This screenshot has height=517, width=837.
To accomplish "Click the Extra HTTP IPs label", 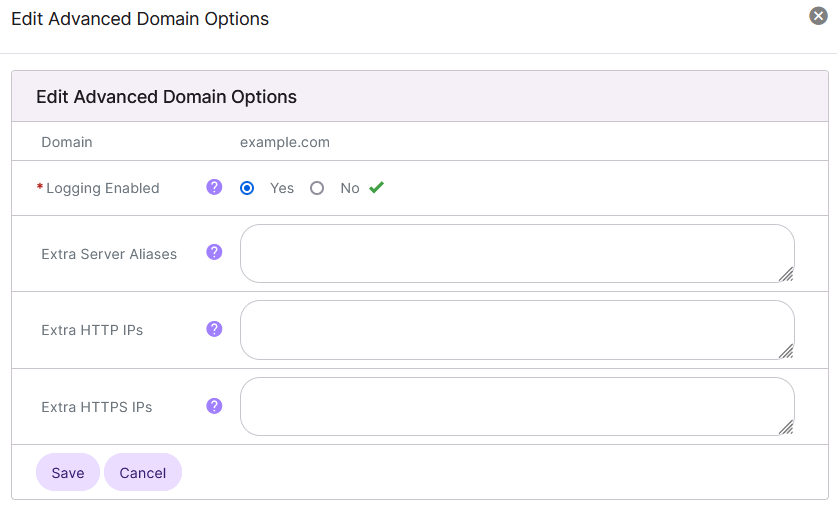I will tap(92, 330).
